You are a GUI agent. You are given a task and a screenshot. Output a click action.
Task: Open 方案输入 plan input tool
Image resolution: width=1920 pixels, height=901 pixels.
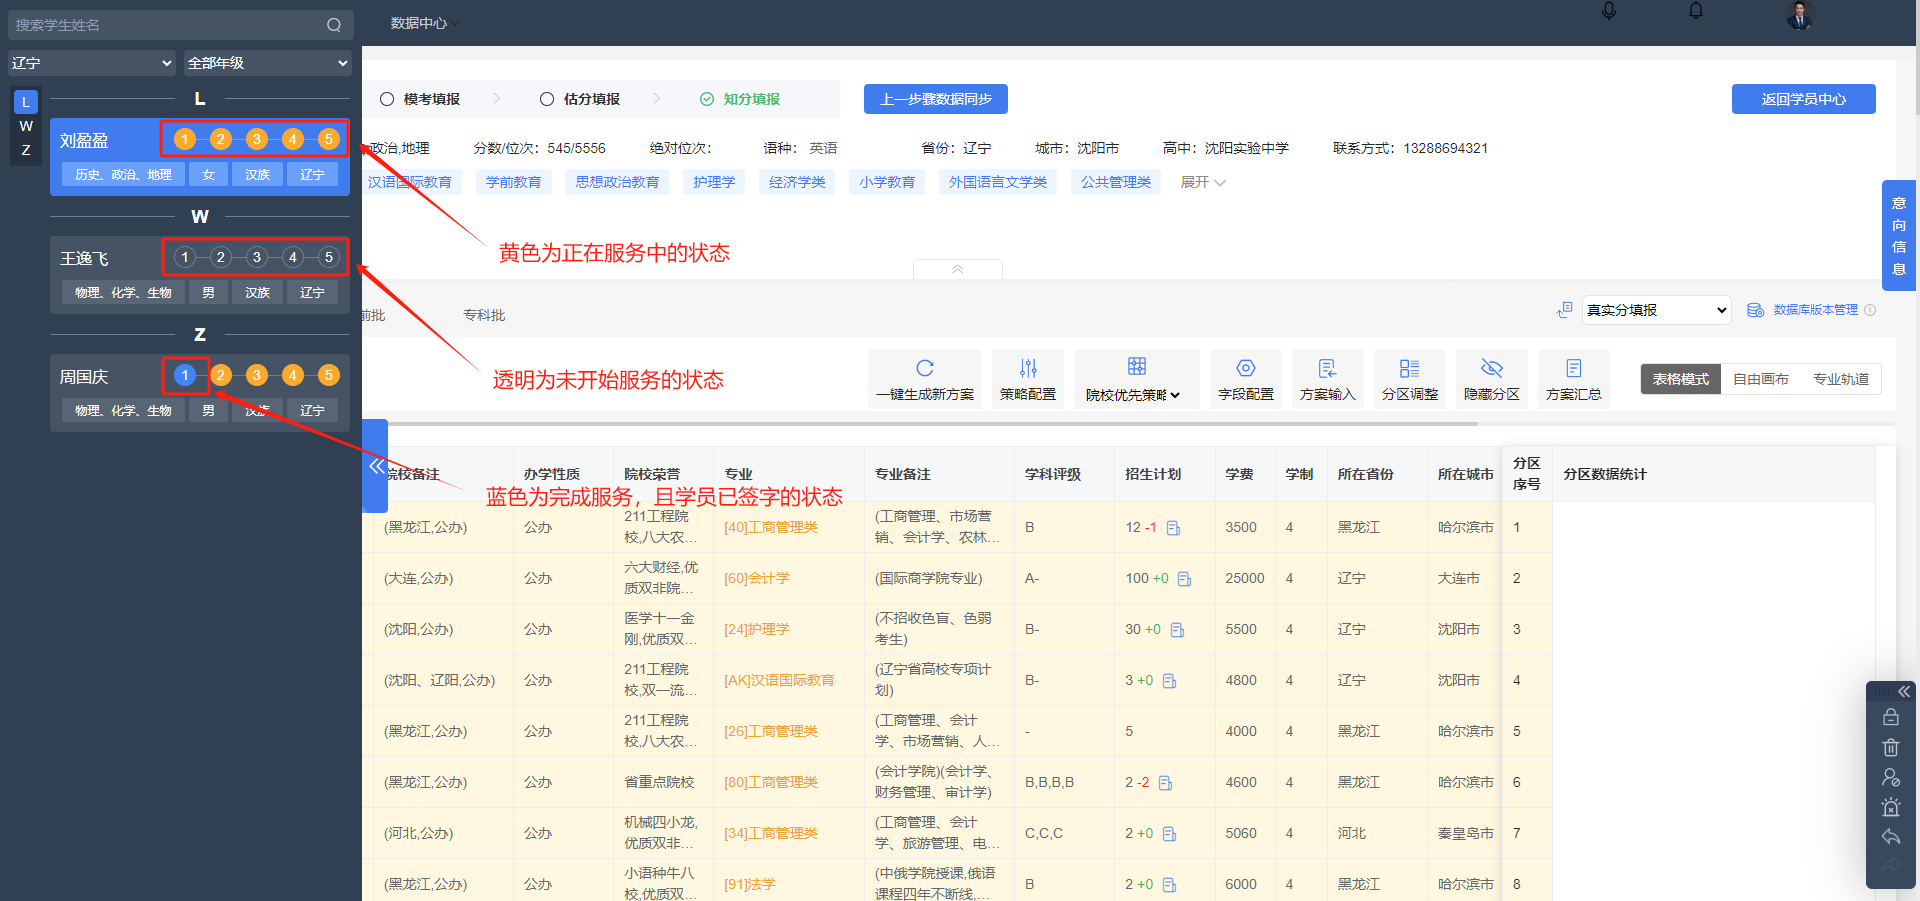tap(1327, 378)
